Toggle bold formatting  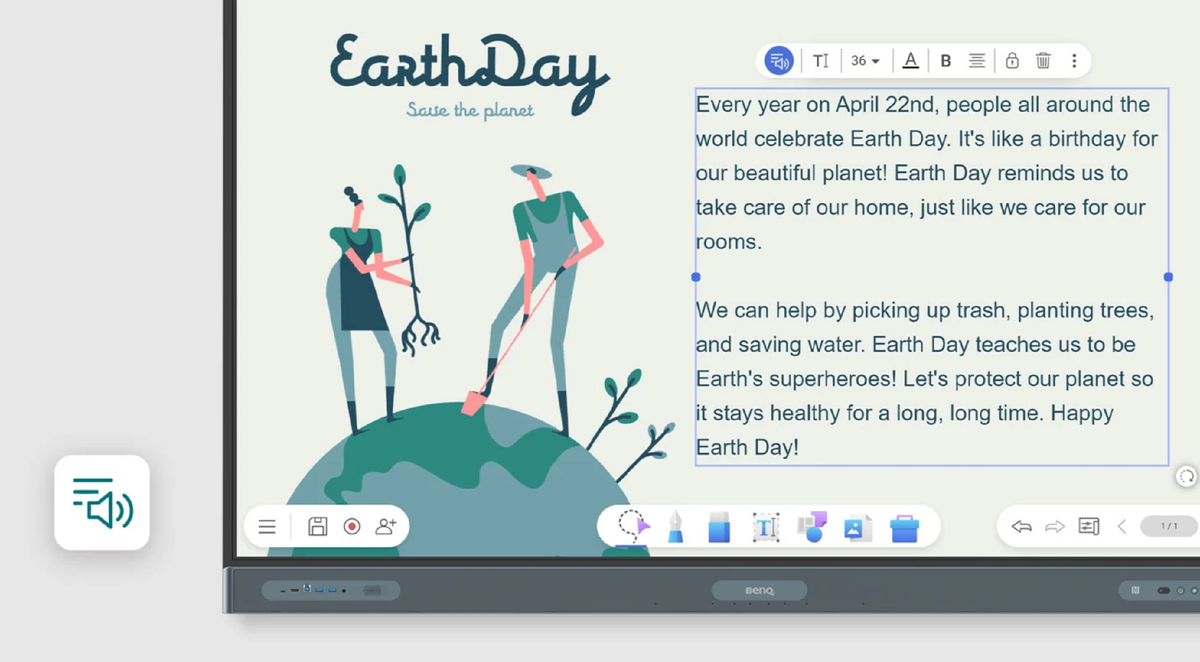(x=945, y=61)
